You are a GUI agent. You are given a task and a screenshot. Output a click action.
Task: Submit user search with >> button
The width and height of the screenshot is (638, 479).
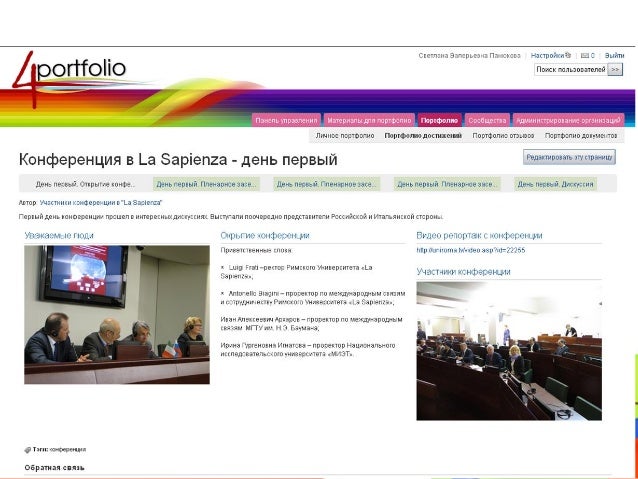pyautogui.click(x=615, y=70)
